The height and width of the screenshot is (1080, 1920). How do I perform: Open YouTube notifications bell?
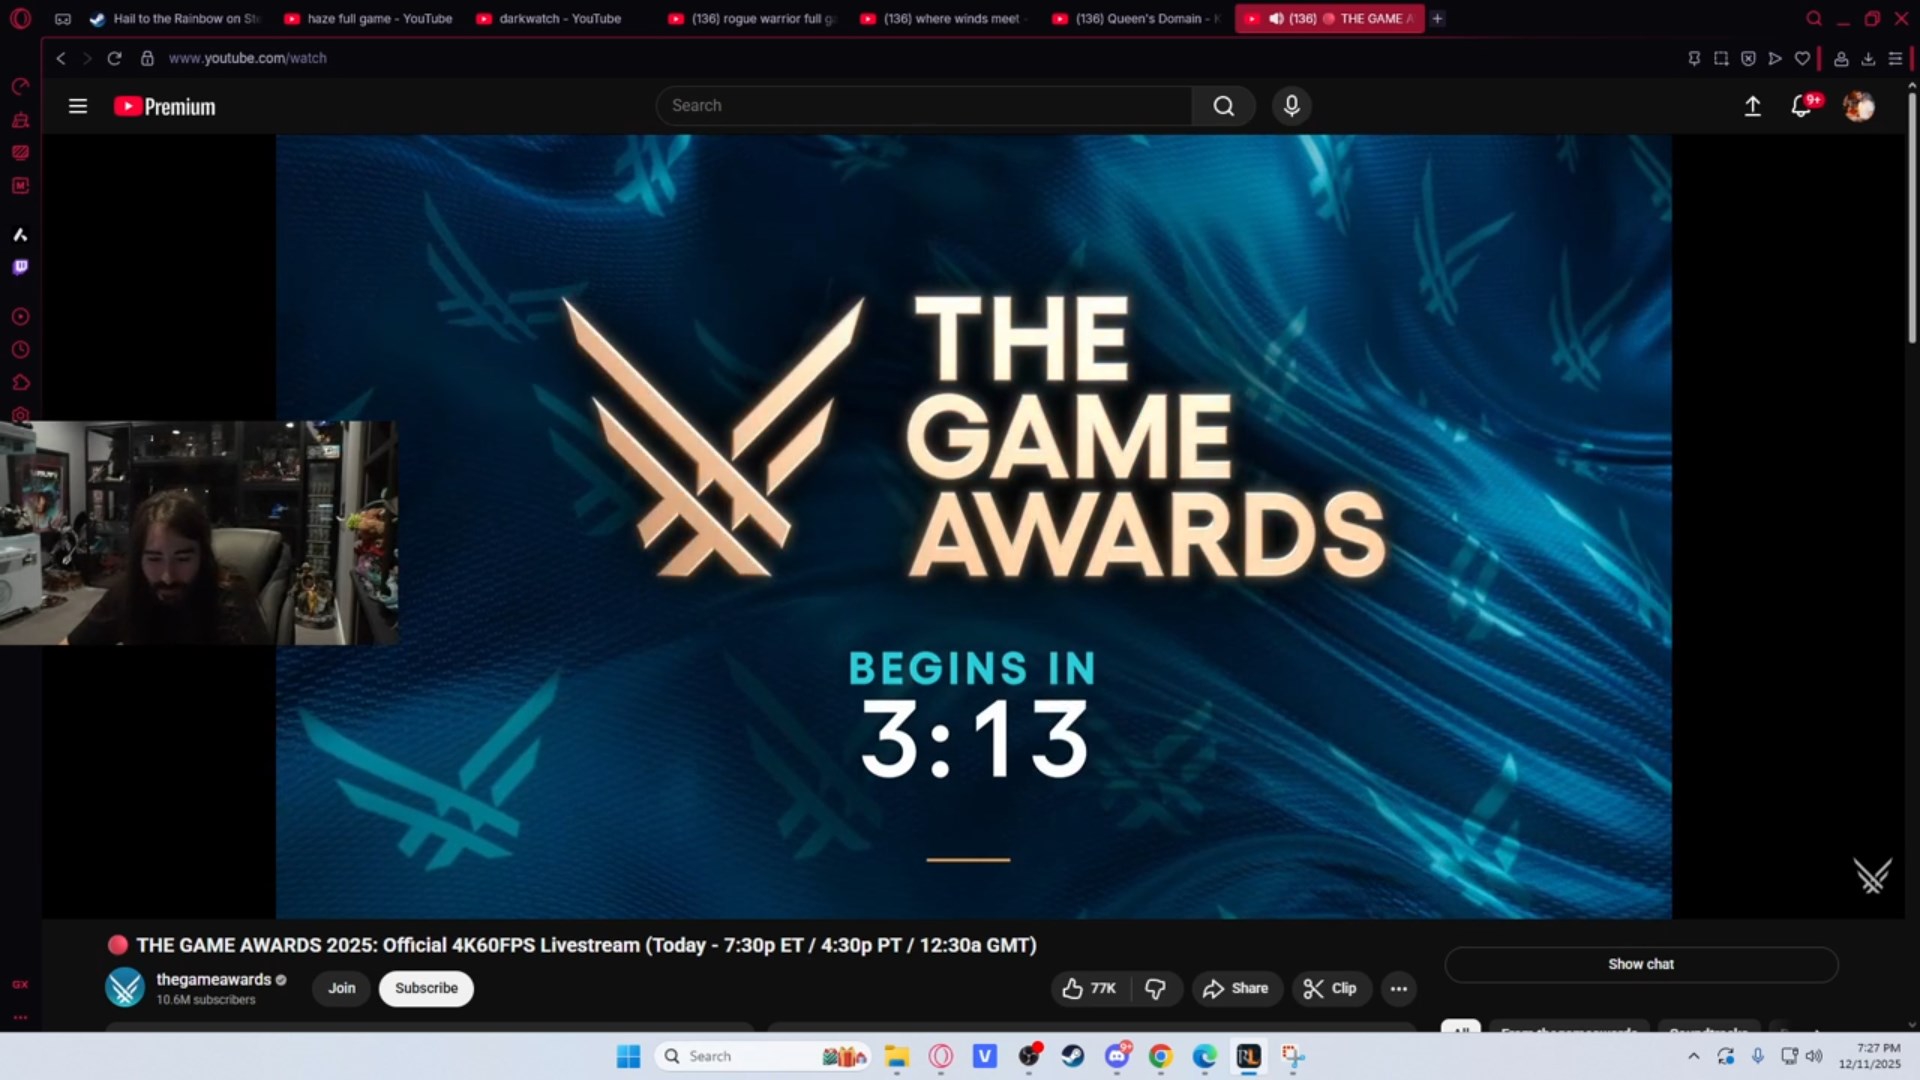(x=1801, y=106)
